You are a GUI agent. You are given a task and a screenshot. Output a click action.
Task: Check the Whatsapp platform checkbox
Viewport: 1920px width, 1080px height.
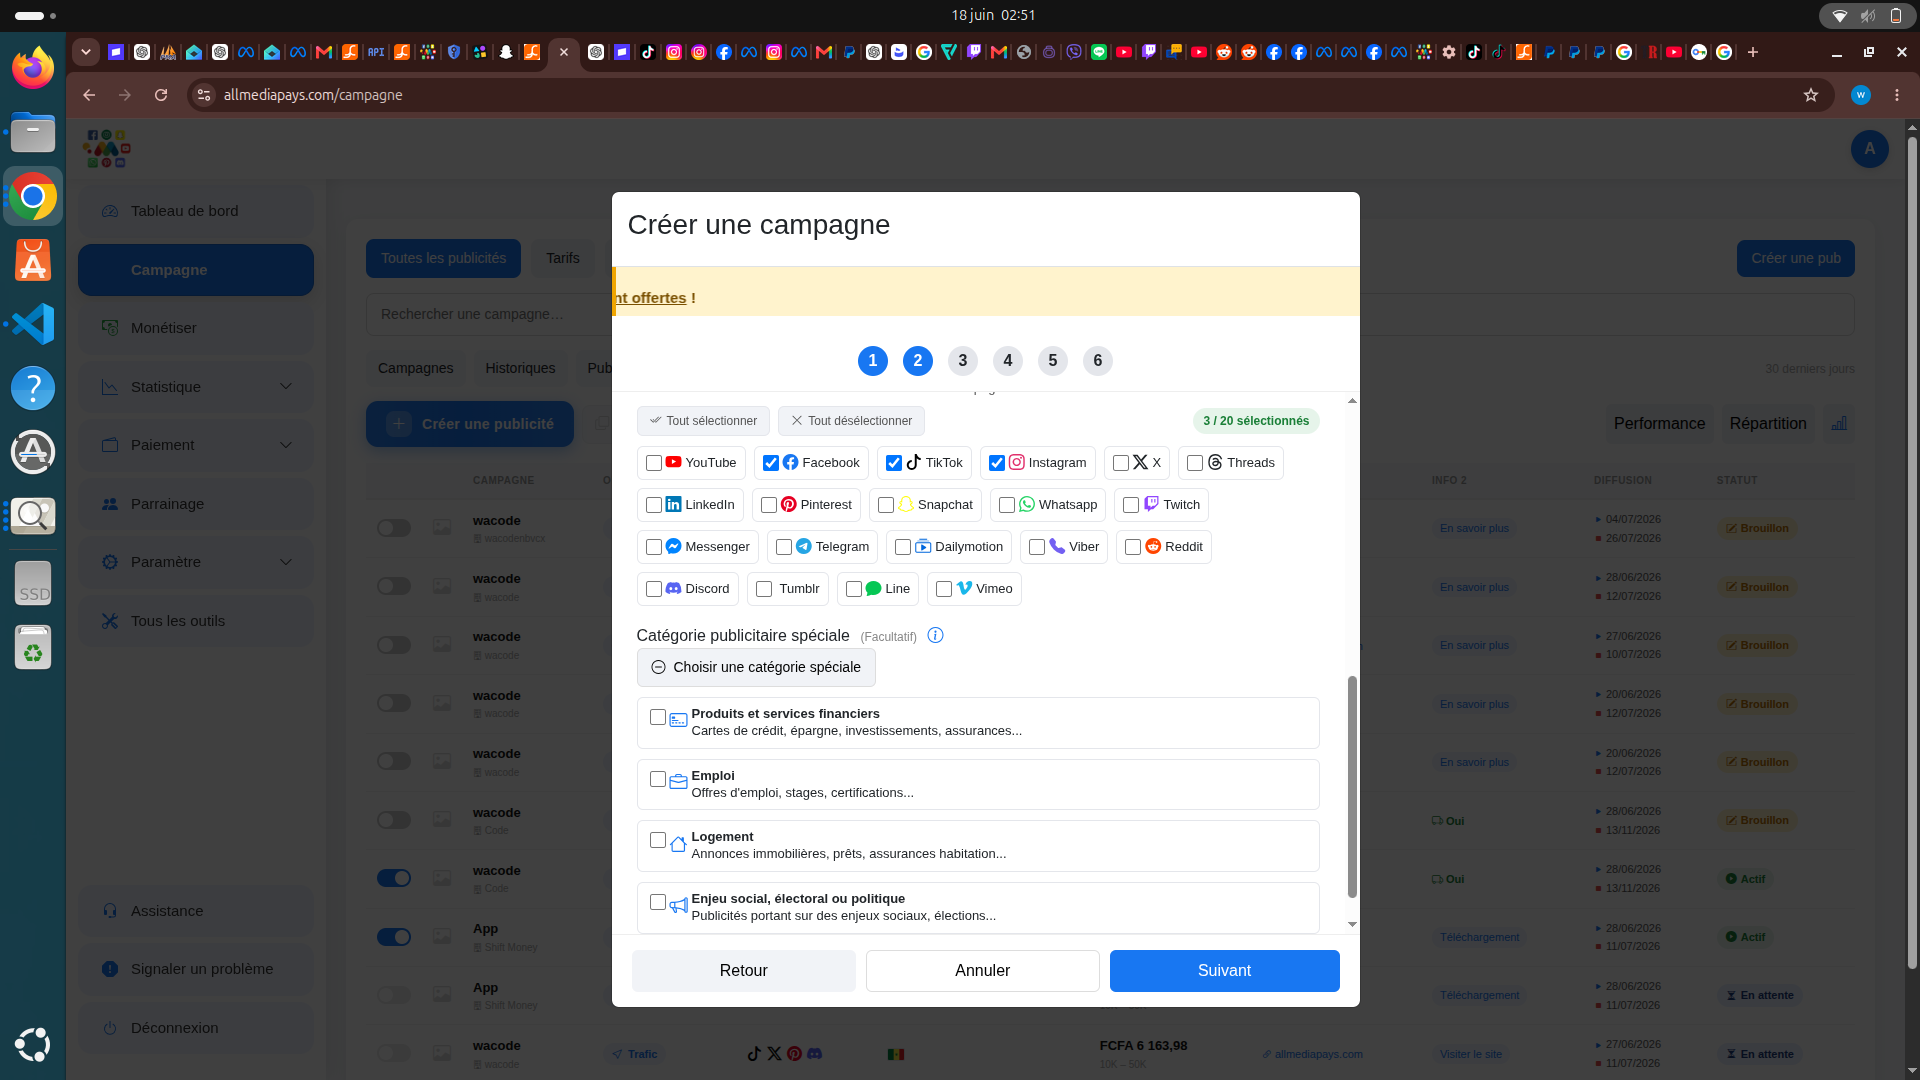1007,505
